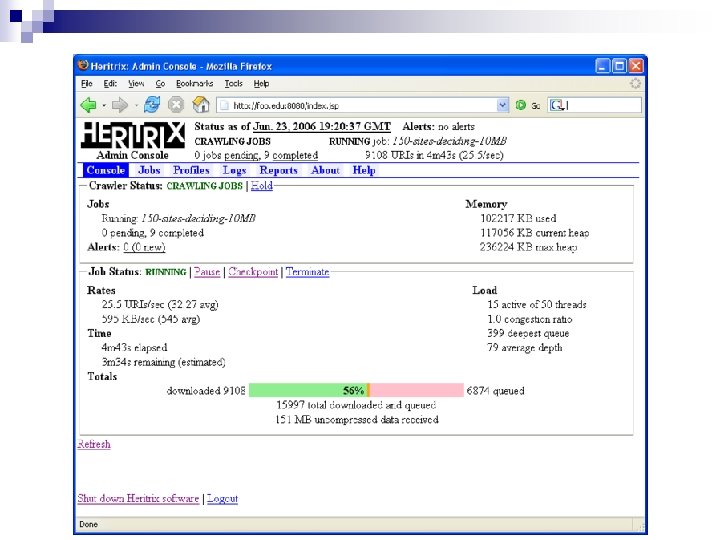Click the pink queued portion of progress bar
The width and height of the screenshot is (720, 540).
click(x=416, y=390)
